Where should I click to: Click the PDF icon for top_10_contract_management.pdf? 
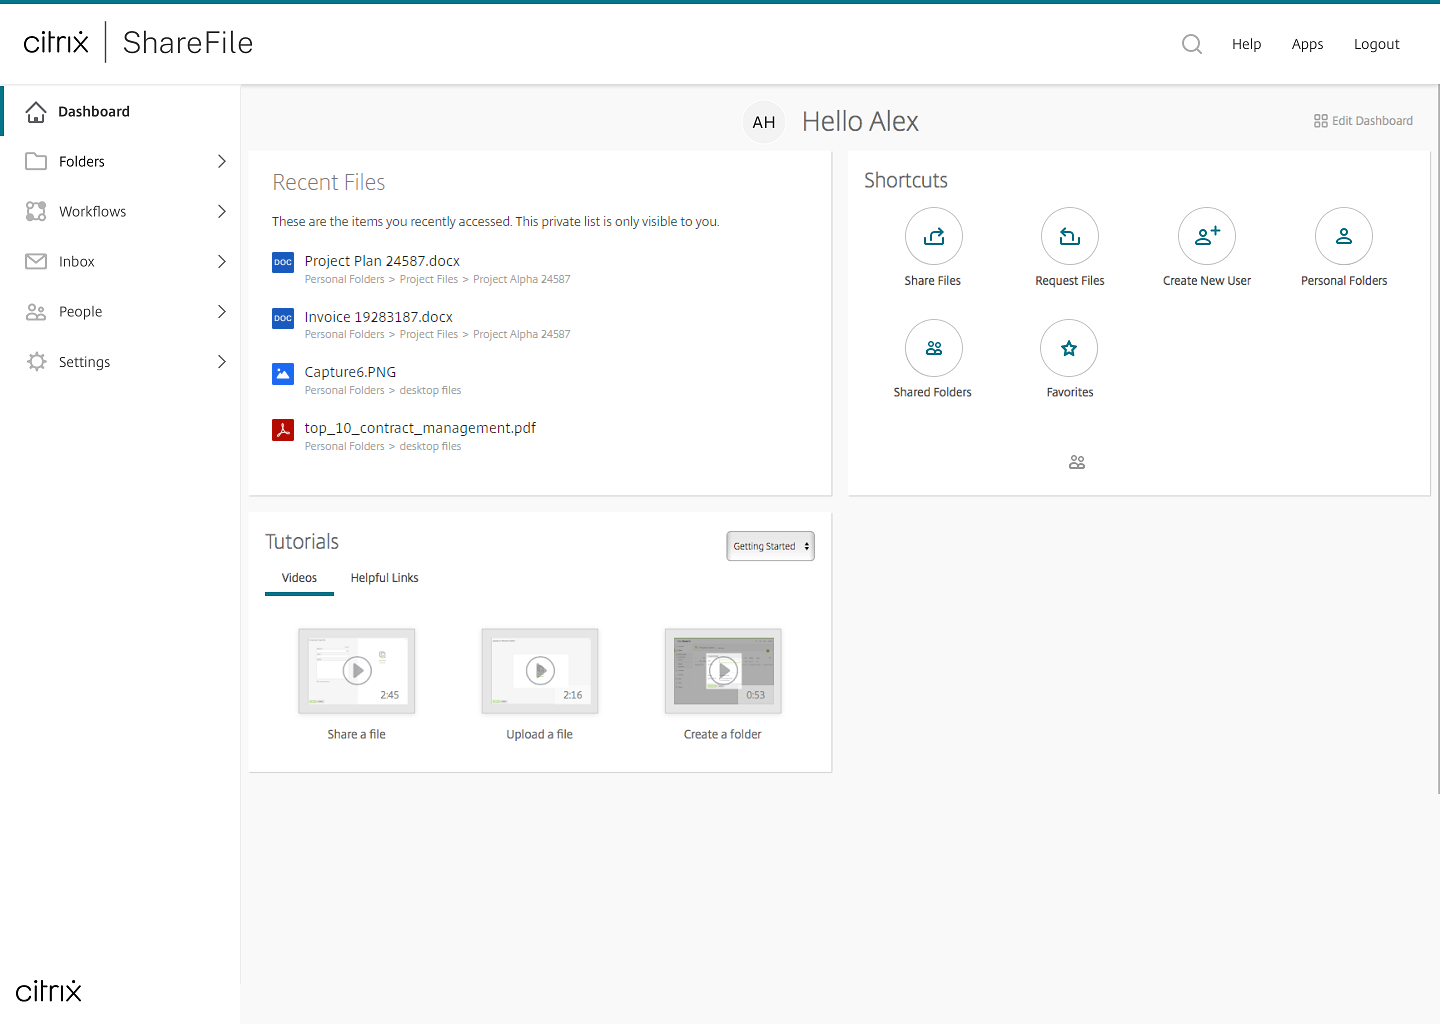click(x=283, y=430)
